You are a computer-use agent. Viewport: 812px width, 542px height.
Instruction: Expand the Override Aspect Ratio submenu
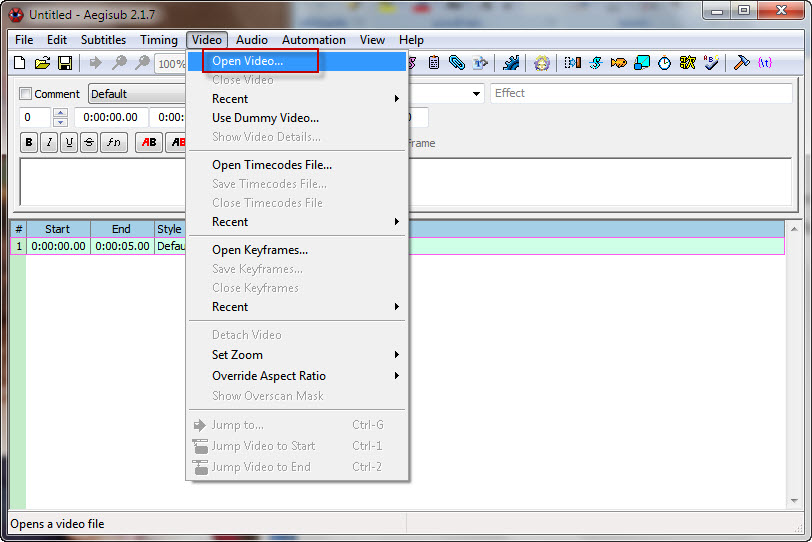click(297, 376)
